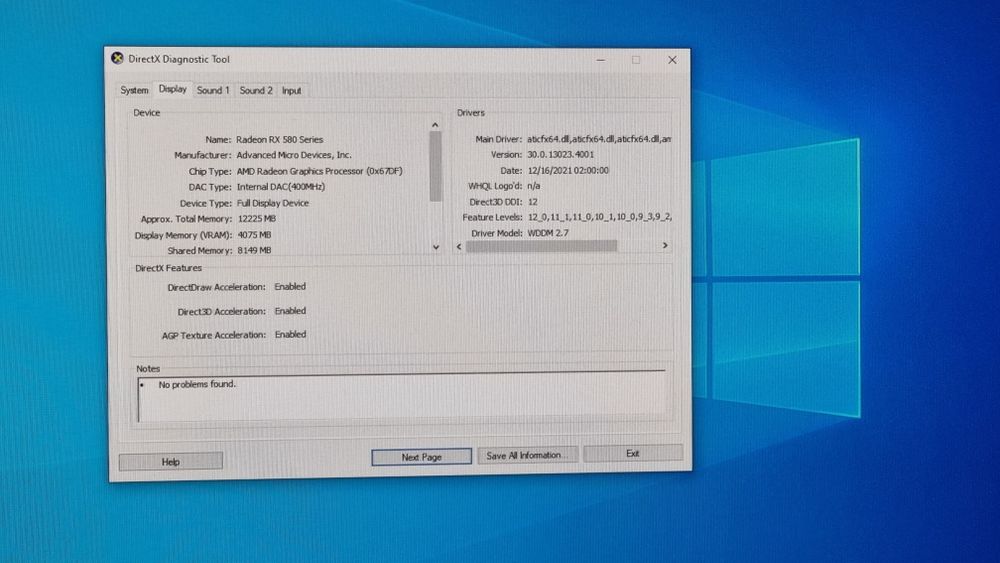Click the 'Approx. Total Memory:' label

click(186, 219)
